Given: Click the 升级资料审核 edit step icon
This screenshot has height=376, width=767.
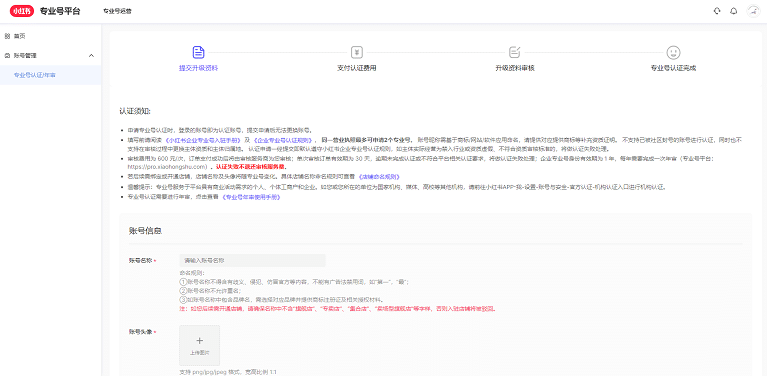Looking at the screenshot, I should click(515, 52).
